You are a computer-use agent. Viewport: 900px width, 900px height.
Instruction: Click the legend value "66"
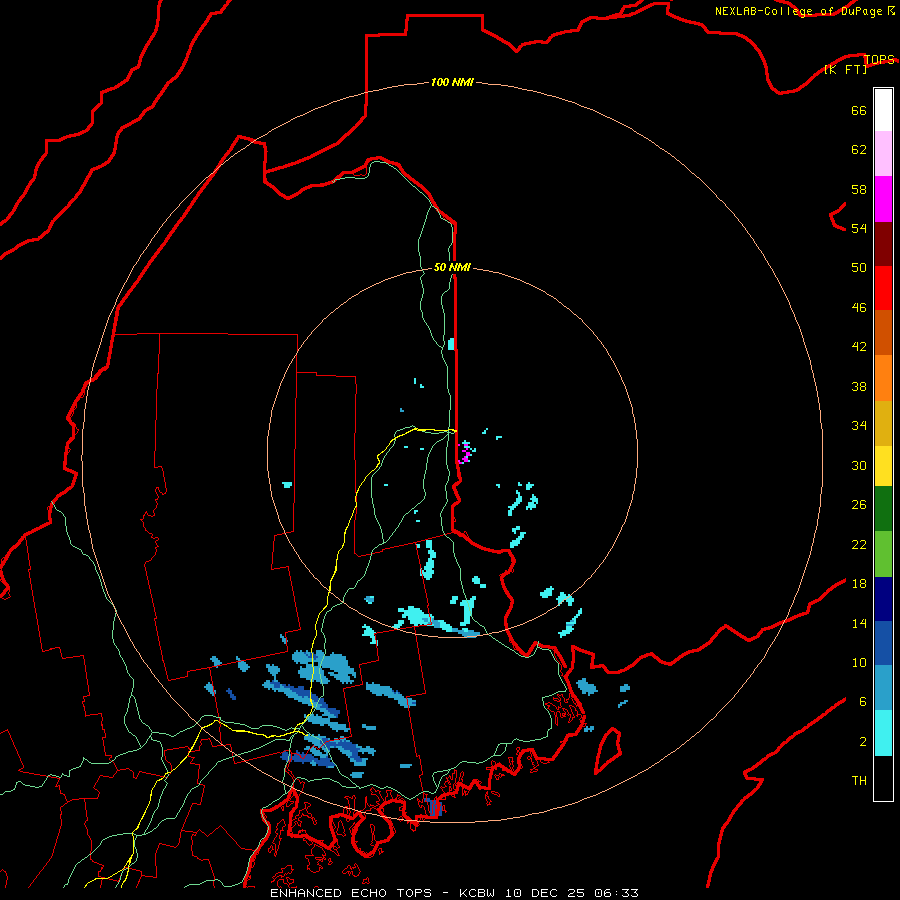click(x=859, y=110)
